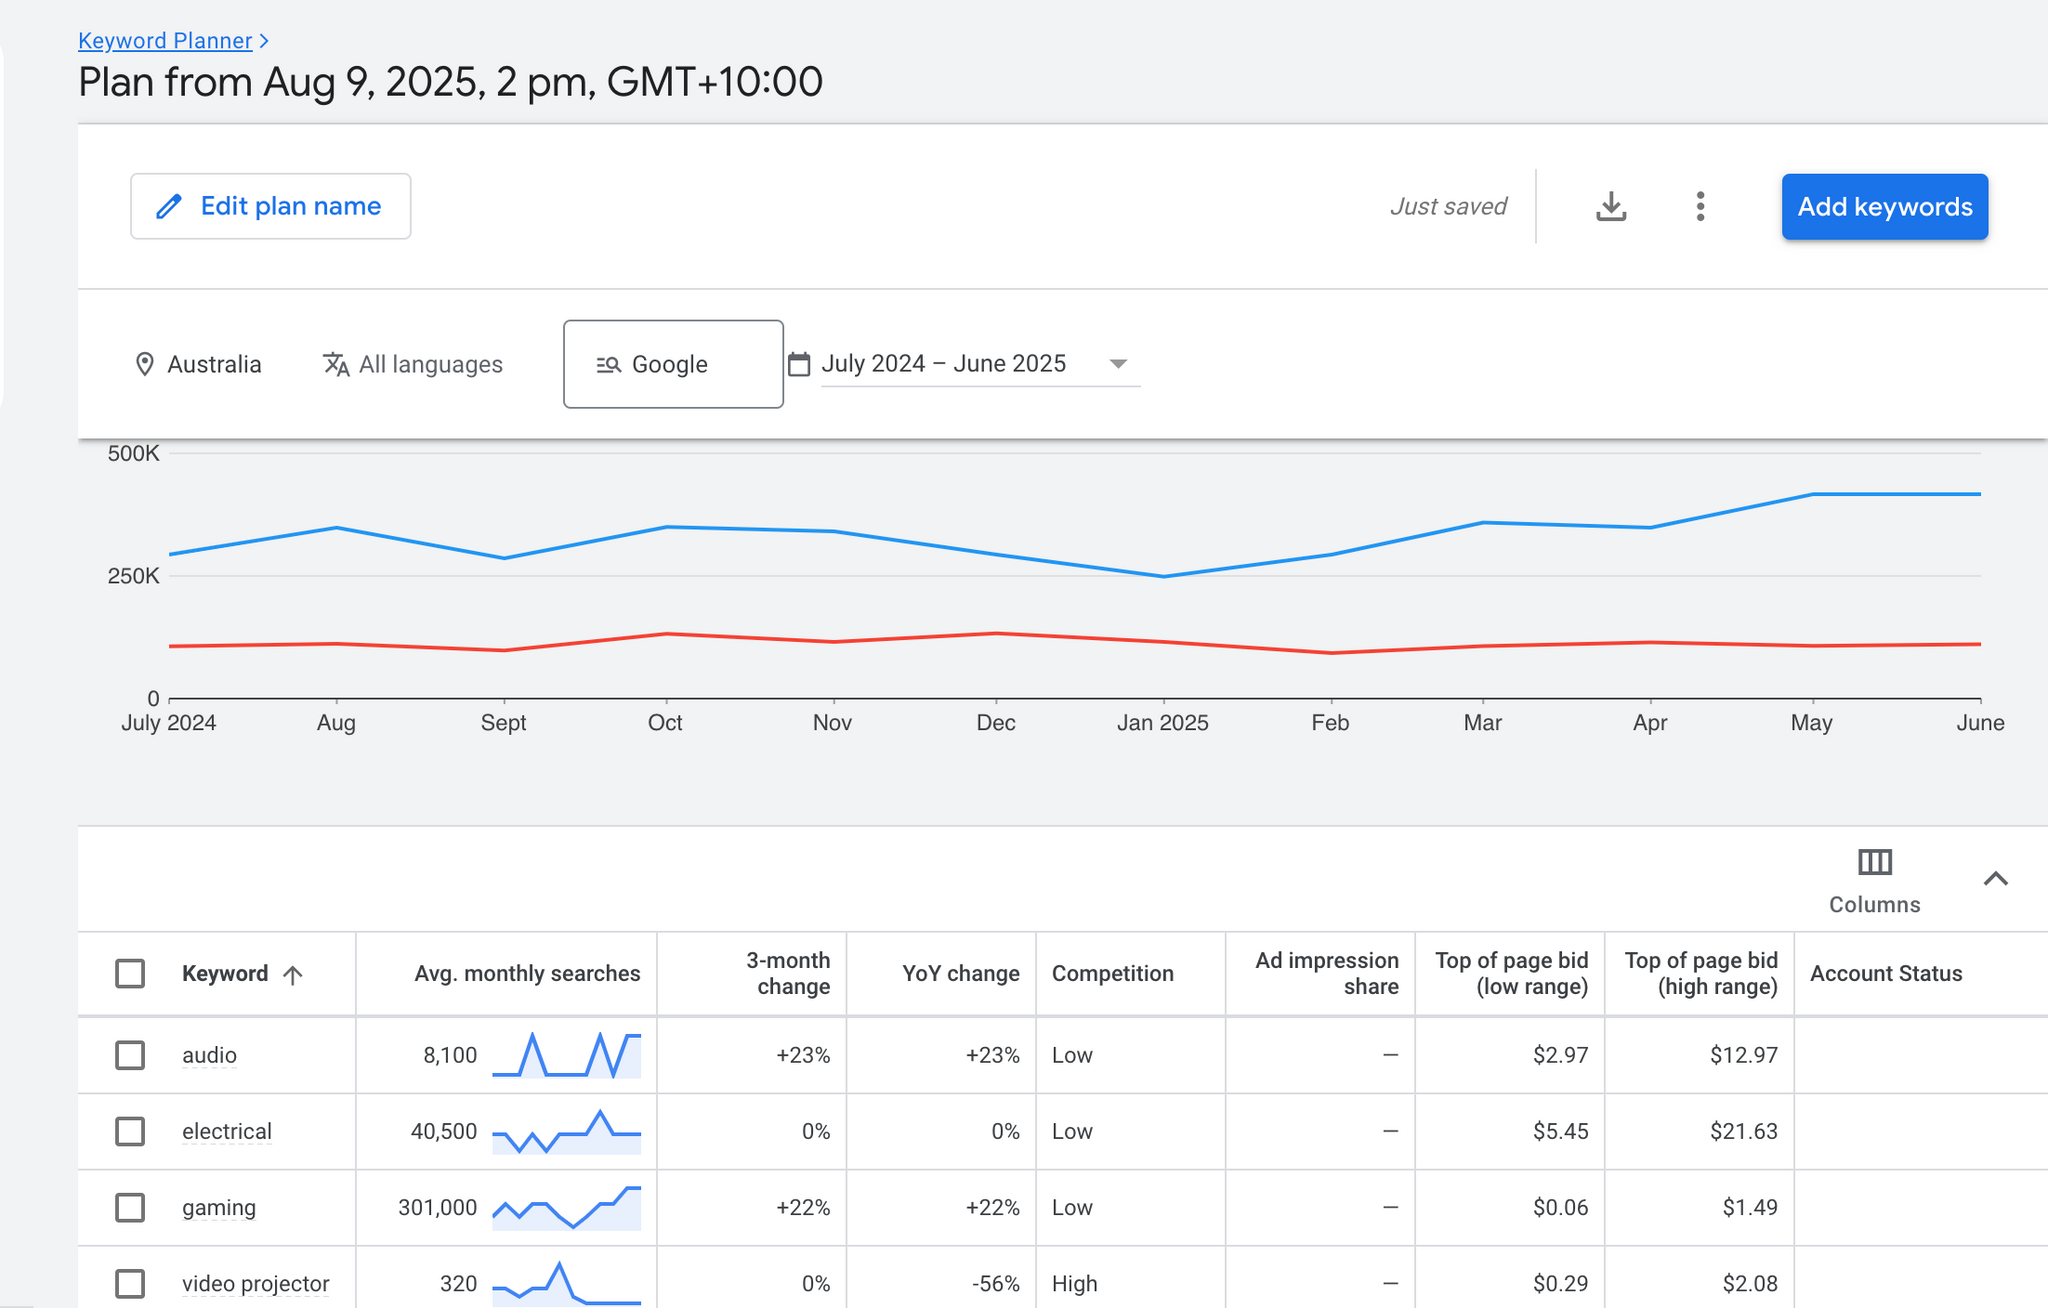This screenshot has height=1308, width=2048.
Task: Click the calendar icon beside date range
Action: pyautogui.click(x=799, y=364)
